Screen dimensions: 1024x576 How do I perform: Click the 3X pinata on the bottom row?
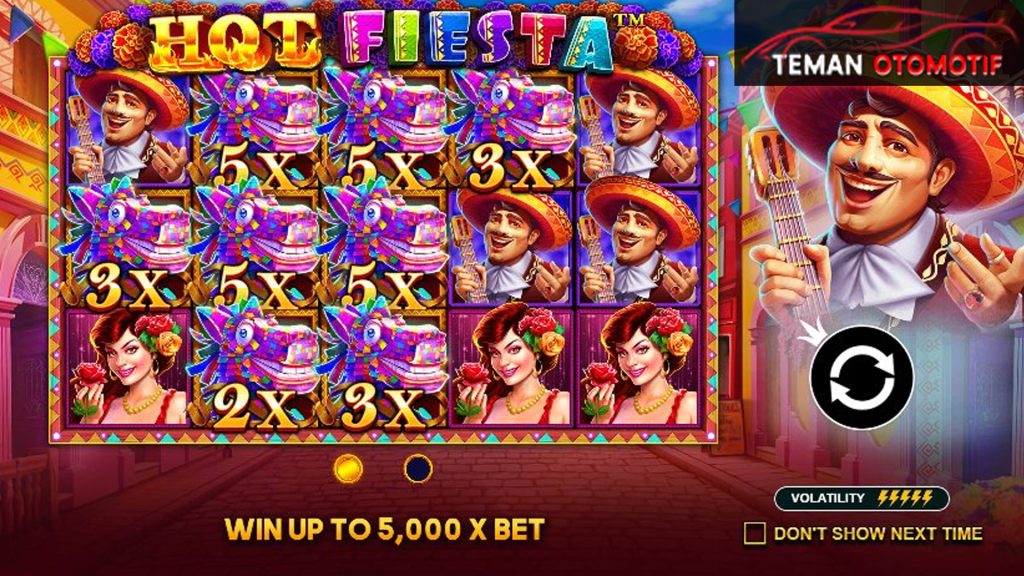click(x=383, y=369)
